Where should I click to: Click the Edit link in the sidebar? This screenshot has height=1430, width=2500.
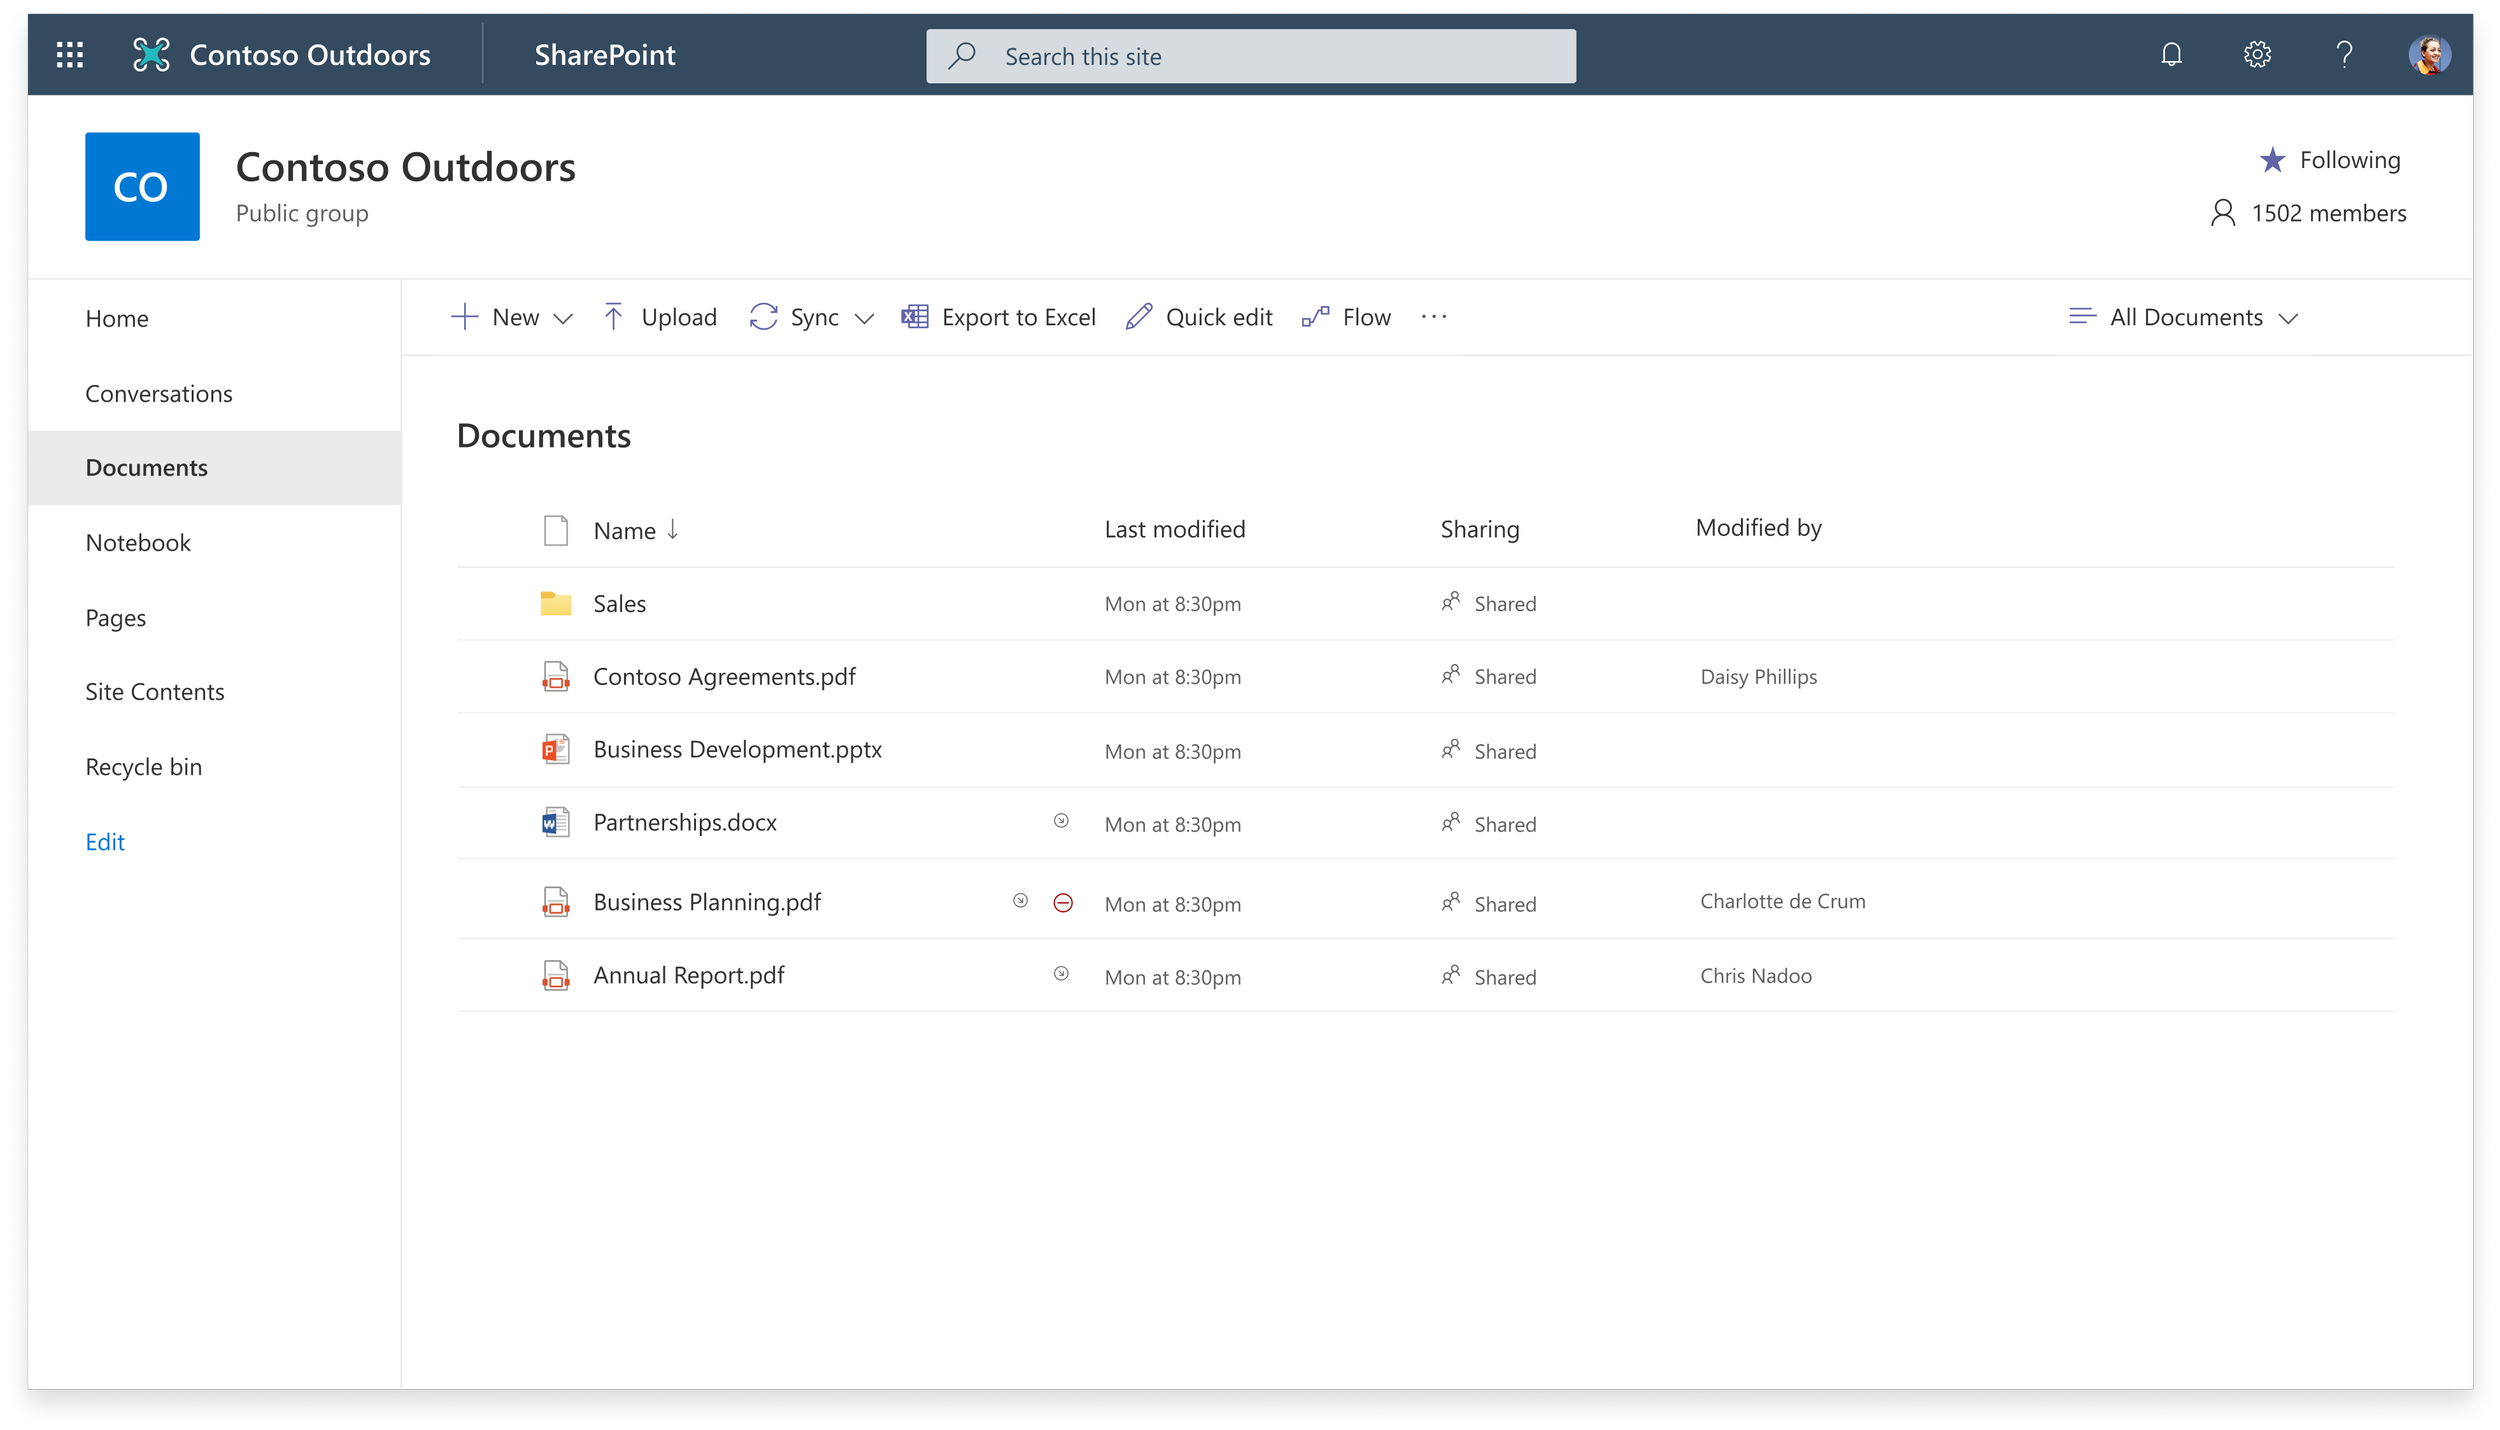pos(104,841)
